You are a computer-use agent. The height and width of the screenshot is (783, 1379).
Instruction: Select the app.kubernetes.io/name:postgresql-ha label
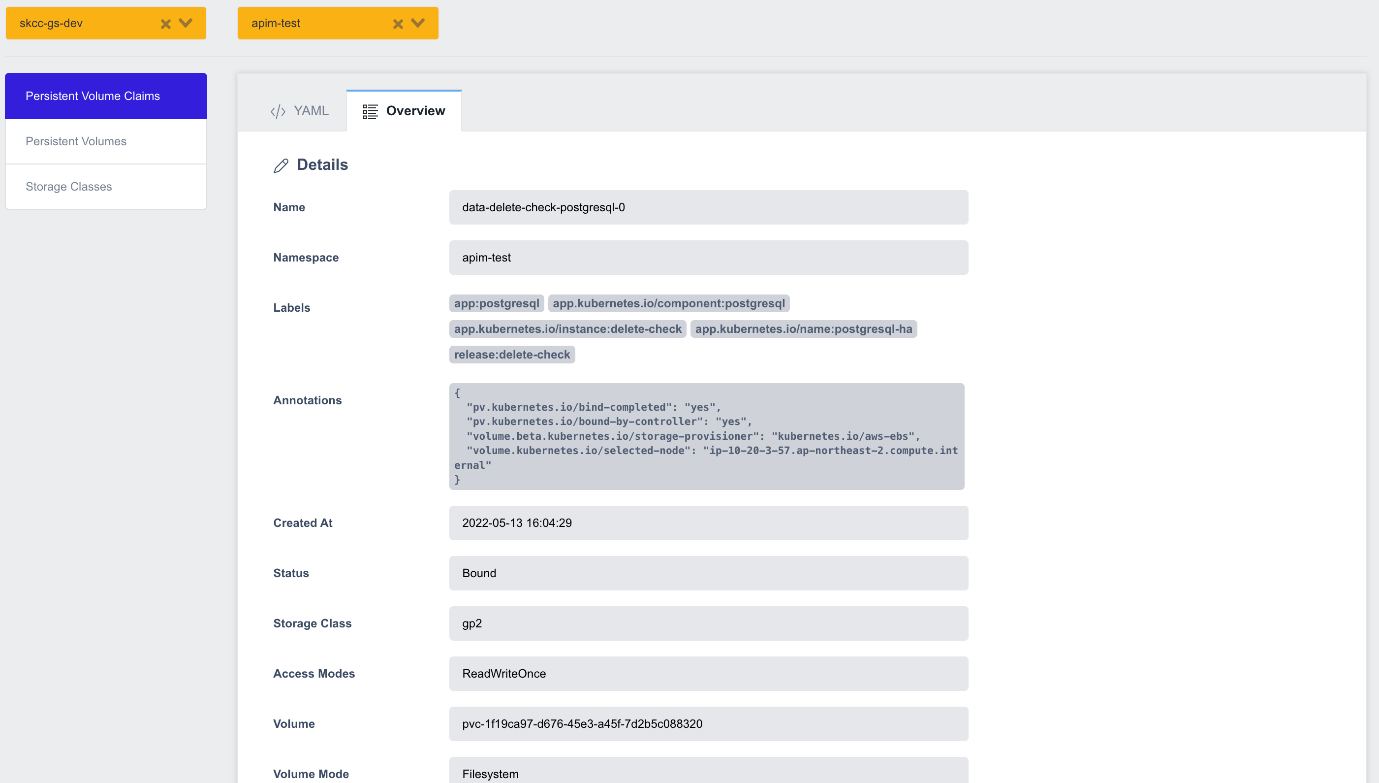804,329
